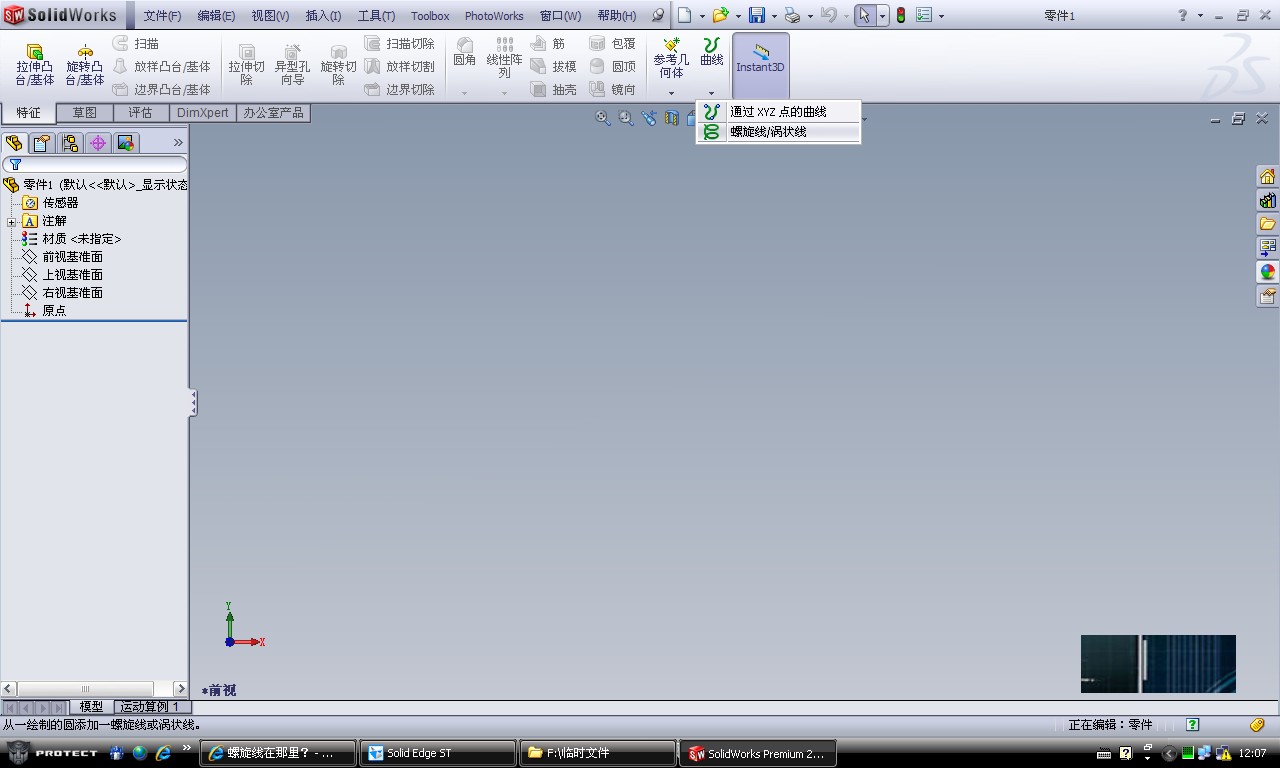Click the Extruded Cut (拉伸切除) tool
1280x768 pixels.
[247, 64]
